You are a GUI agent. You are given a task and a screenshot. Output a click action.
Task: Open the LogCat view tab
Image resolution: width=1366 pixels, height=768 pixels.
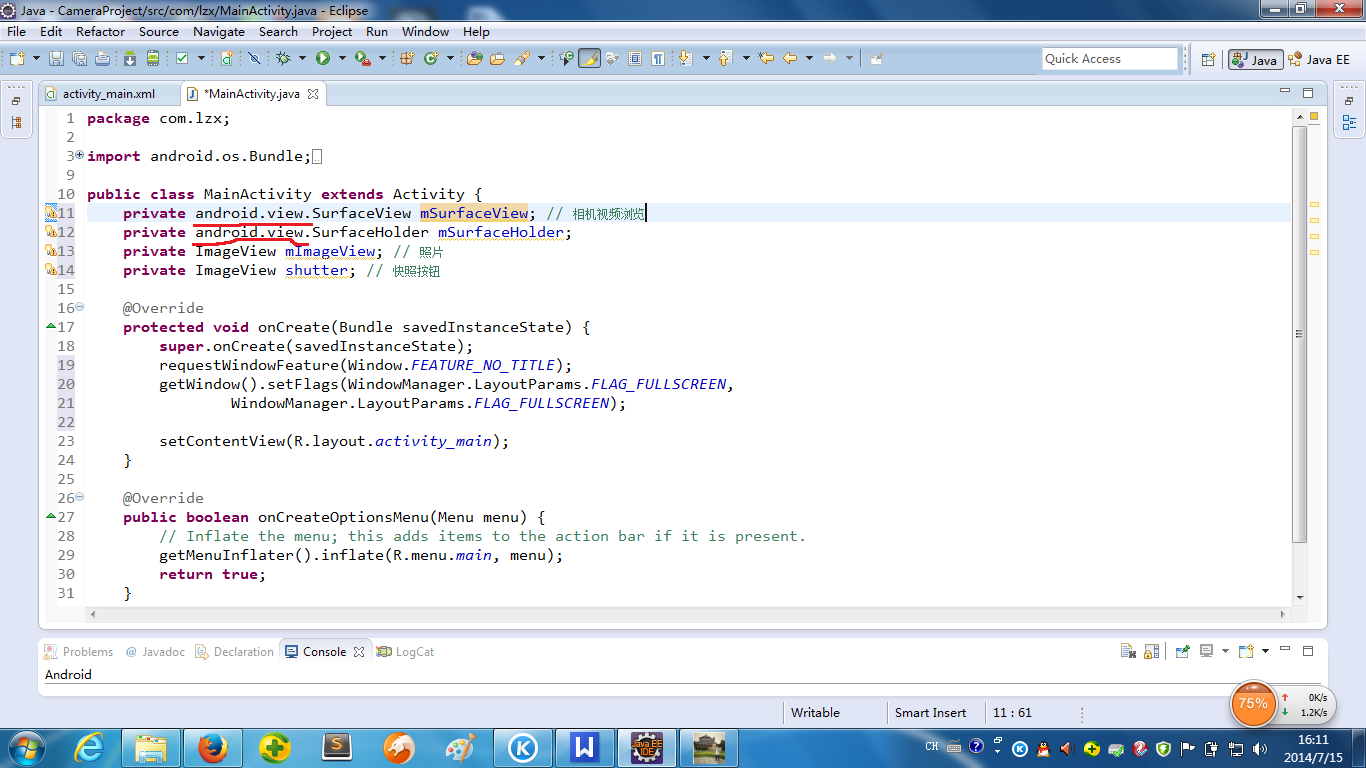click(414, 652)
